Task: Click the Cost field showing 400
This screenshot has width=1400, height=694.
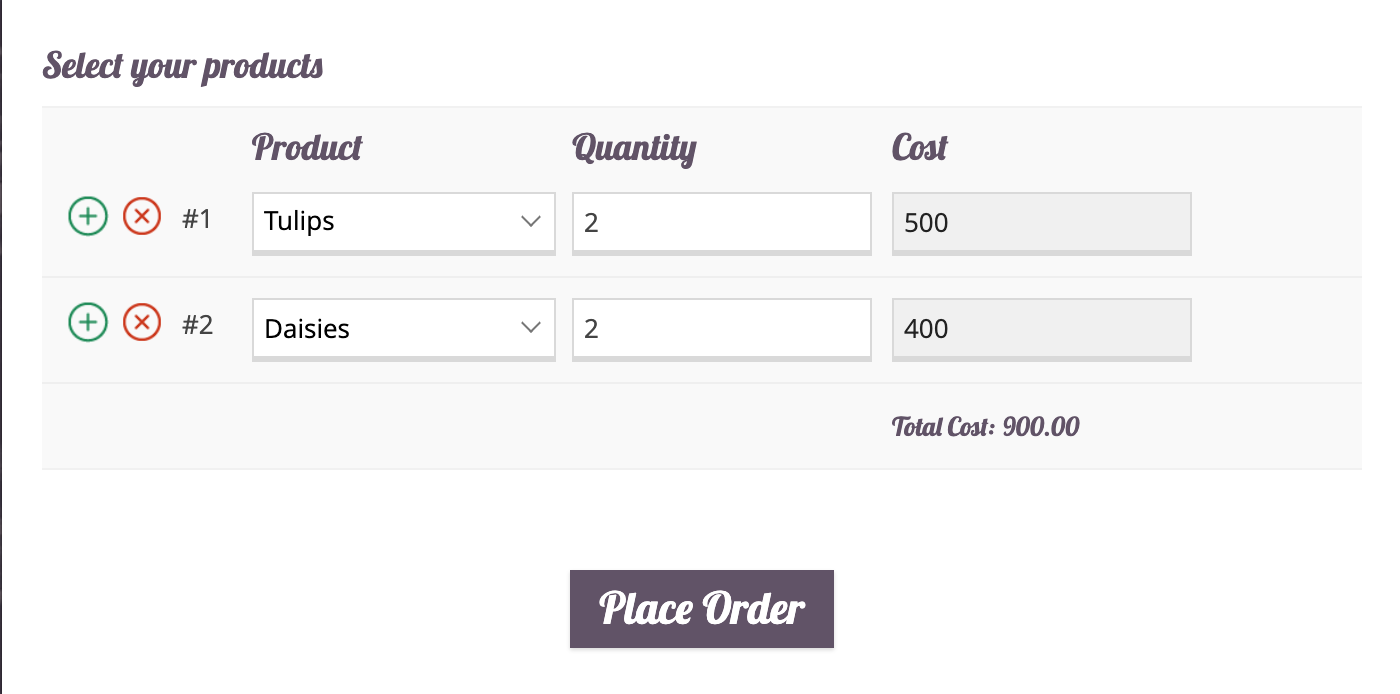Action: tap(1041, 328)
